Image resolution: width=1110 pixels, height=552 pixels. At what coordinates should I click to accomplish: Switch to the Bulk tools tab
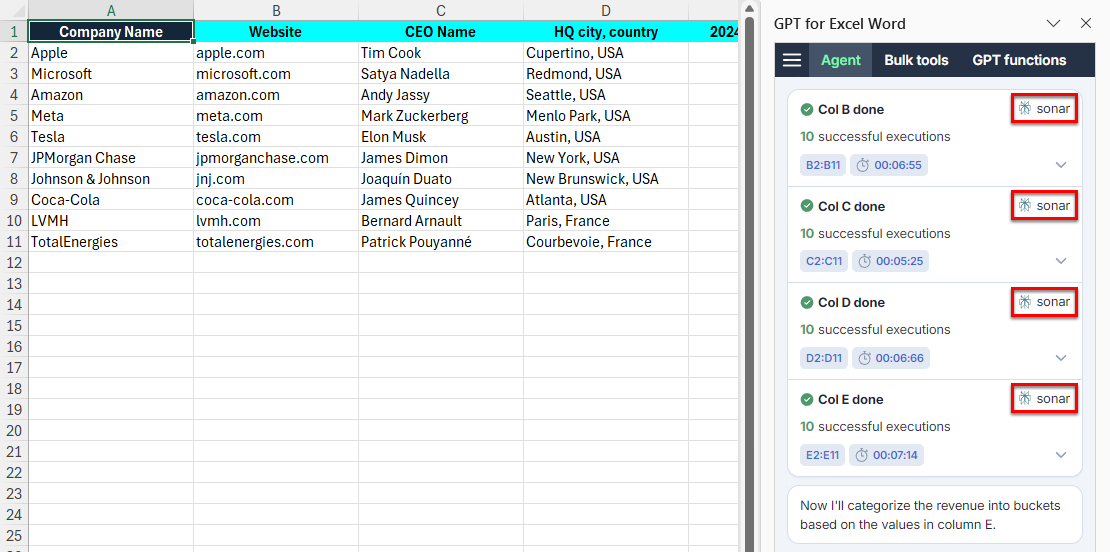pos(916,60)
